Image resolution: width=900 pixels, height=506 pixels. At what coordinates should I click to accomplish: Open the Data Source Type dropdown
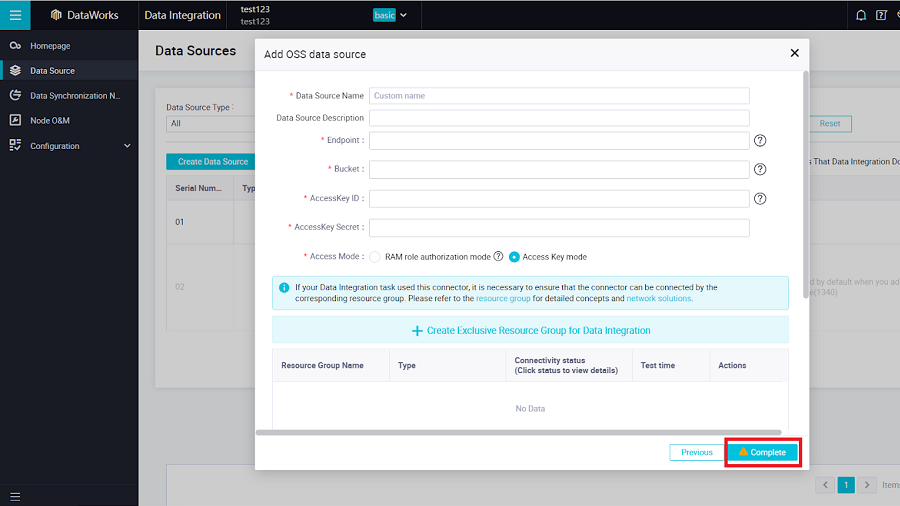[x=211, y=123]
